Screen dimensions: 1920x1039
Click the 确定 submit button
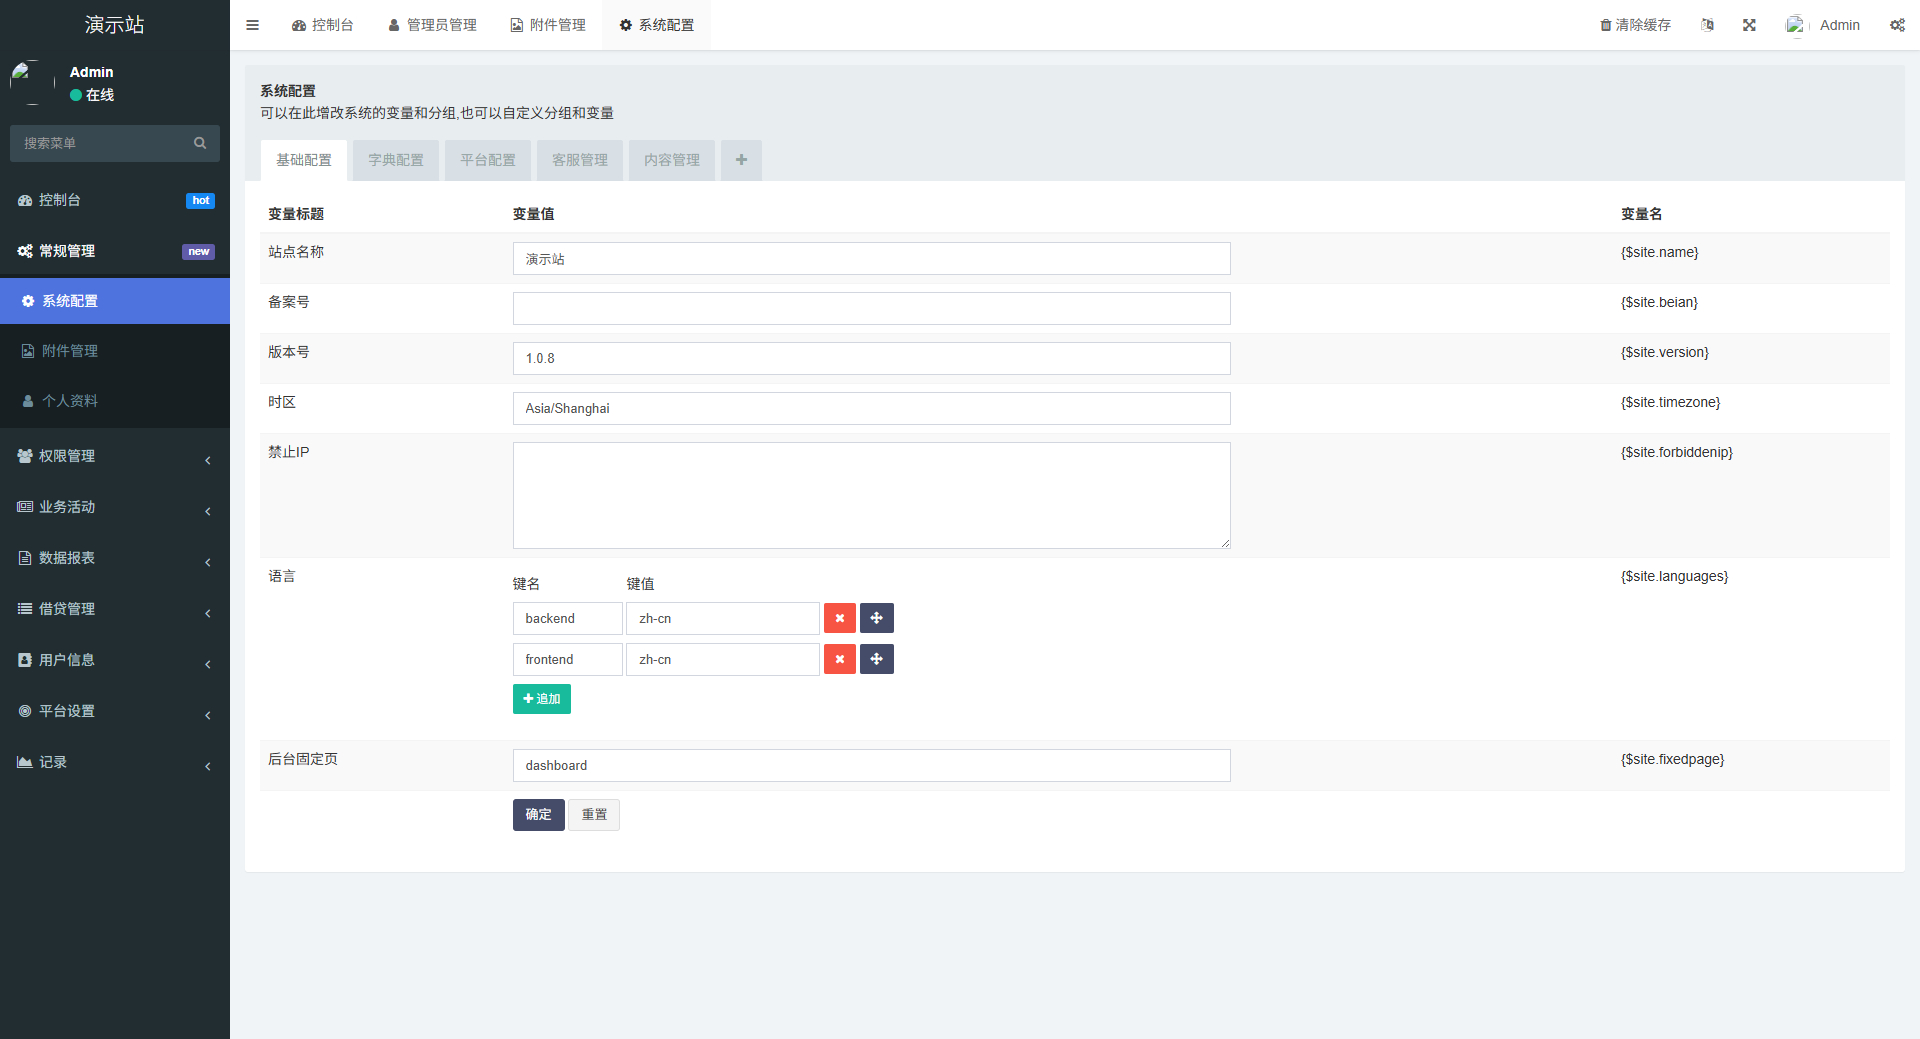pyautogui.click(x=538, y=814)
